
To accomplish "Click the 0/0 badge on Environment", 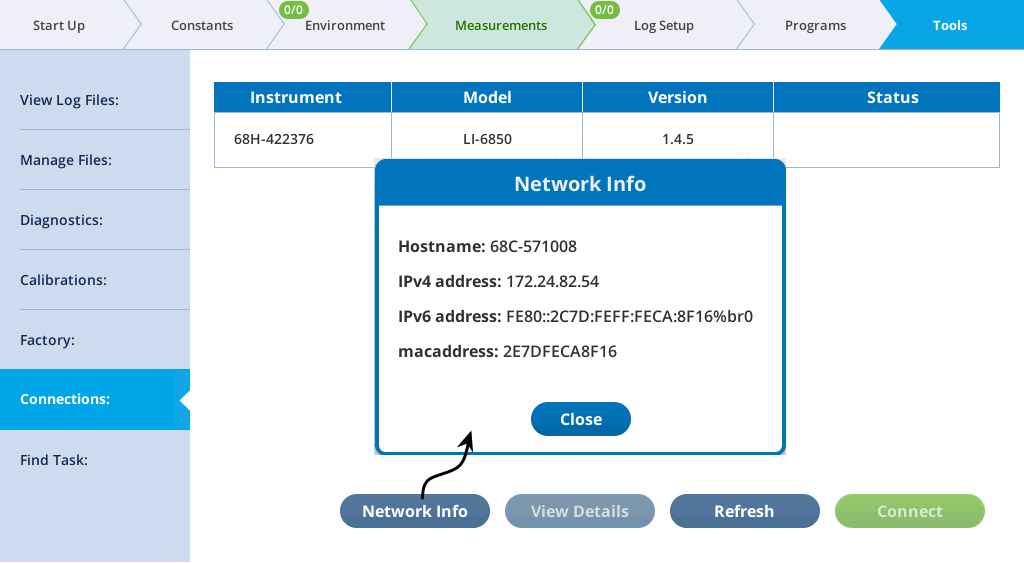I will [x=293, y=10].
